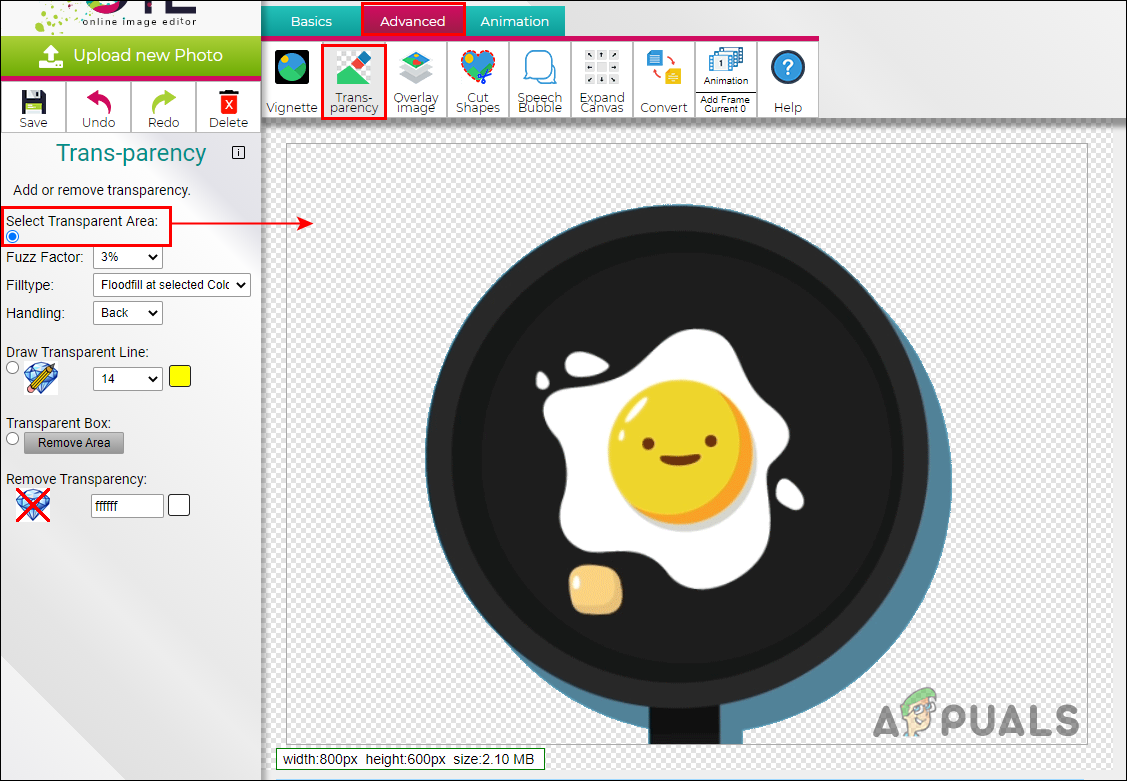The height and width of the screenshot is (781, 1127).
Task: Select the Transparency tool icon
Action: (x=354, y=80)
